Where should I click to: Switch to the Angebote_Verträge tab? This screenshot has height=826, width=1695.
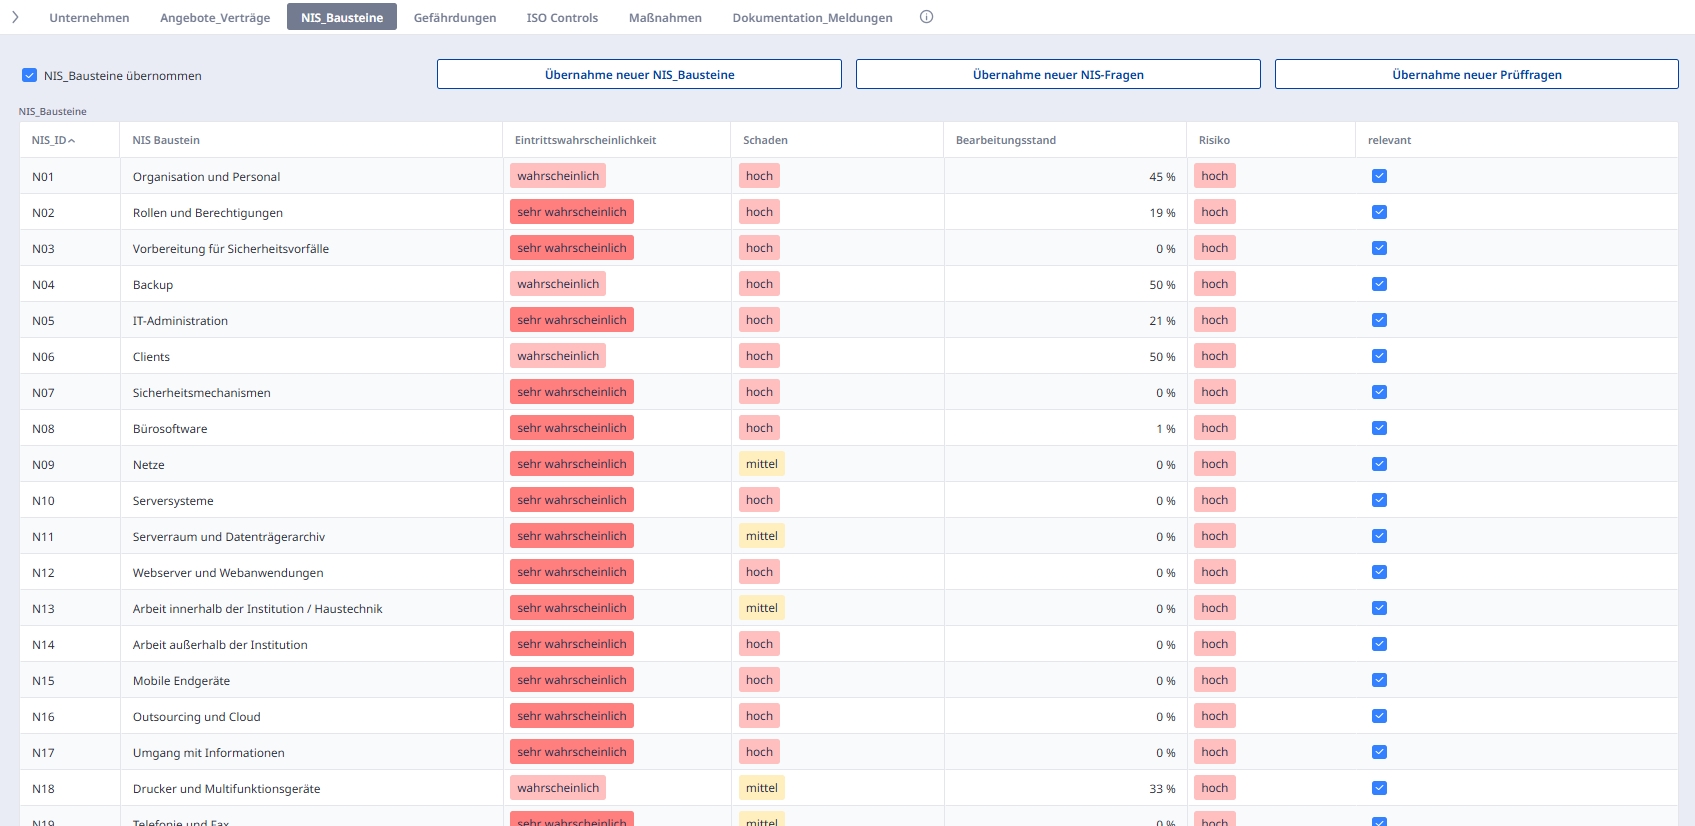pyautogui.click(x=215, y=17)
